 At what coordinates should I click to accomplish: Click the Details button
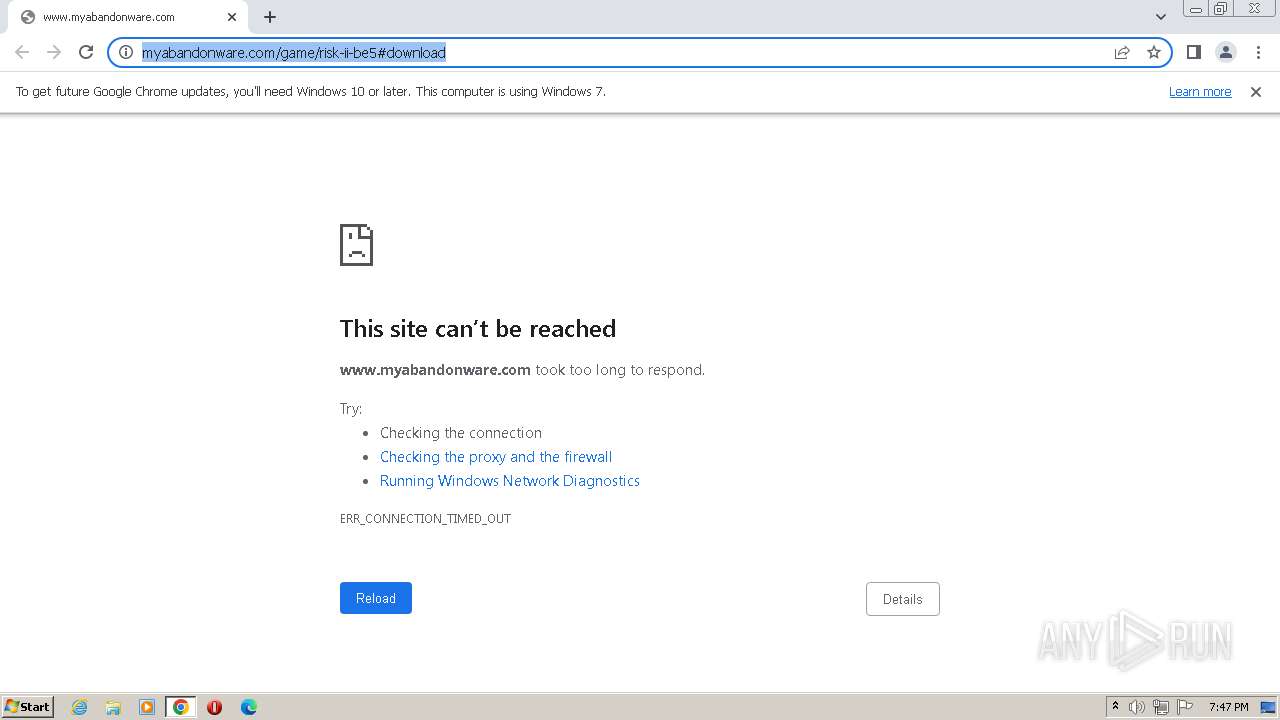click(903, 599)
